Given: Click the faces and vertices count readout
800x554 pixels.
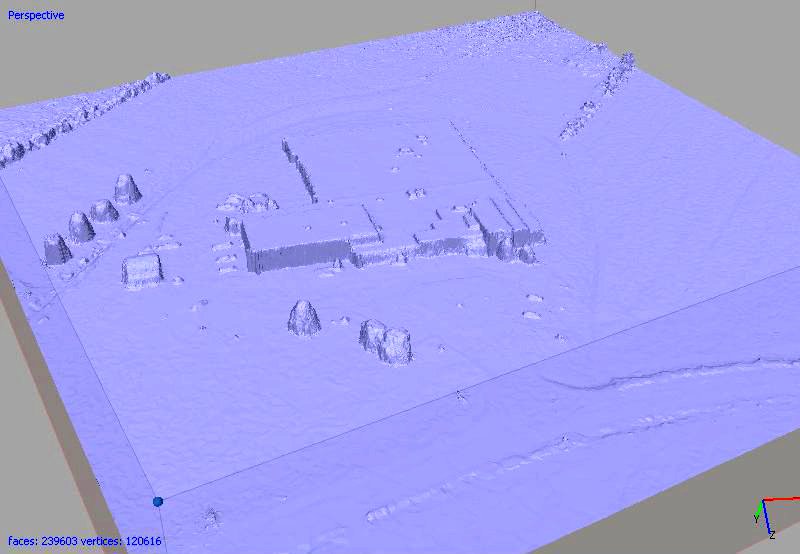Looking at the screenshot, I should [82, 541].
